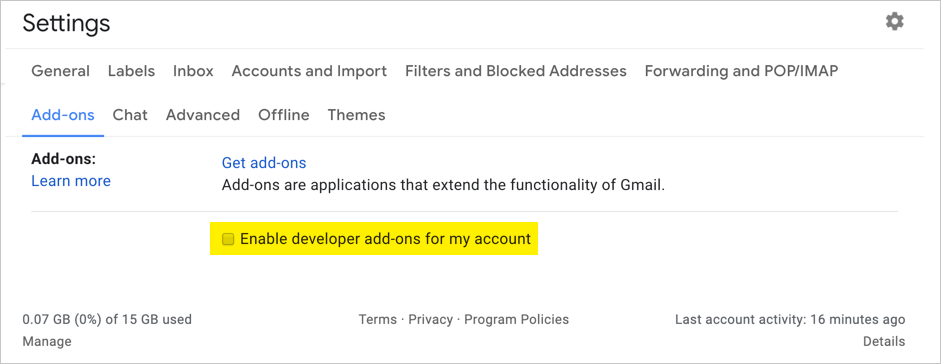Screen dimensions: 941x364
Task: Click the Settings page heading
Action: point(67,23)
